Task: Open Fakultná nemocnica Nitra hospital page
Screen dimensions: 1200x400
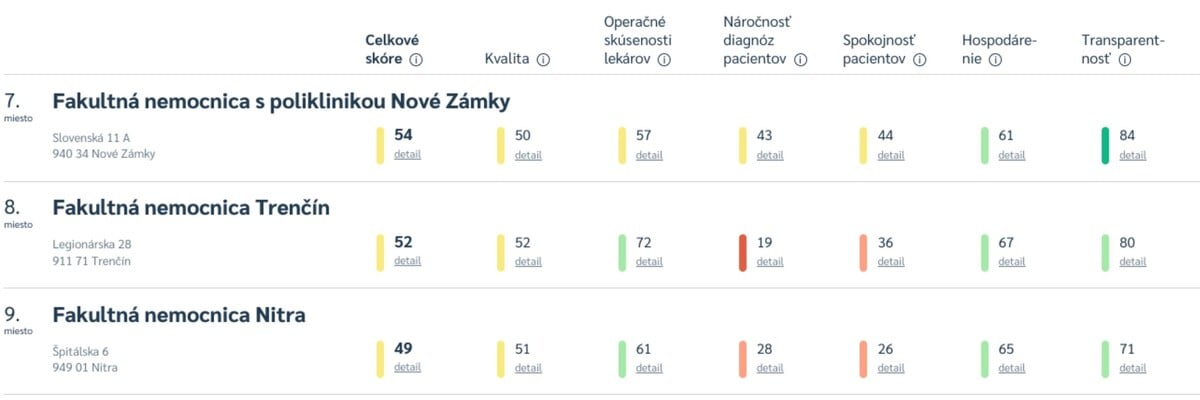Action: (x=179, y=315)
